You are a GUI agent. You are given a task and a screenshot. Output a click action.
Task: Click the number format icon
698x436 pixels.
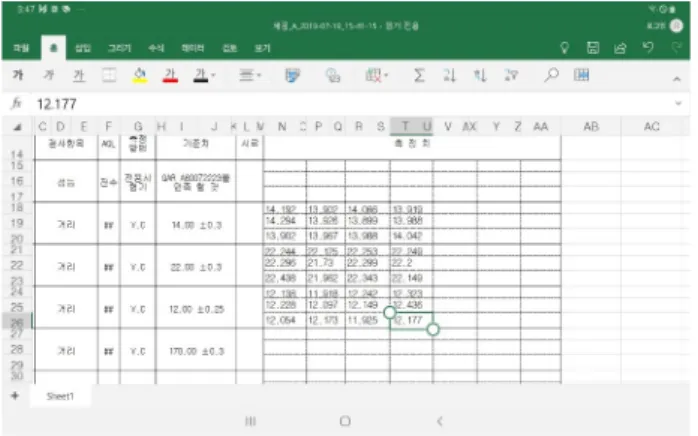(333, 75)
